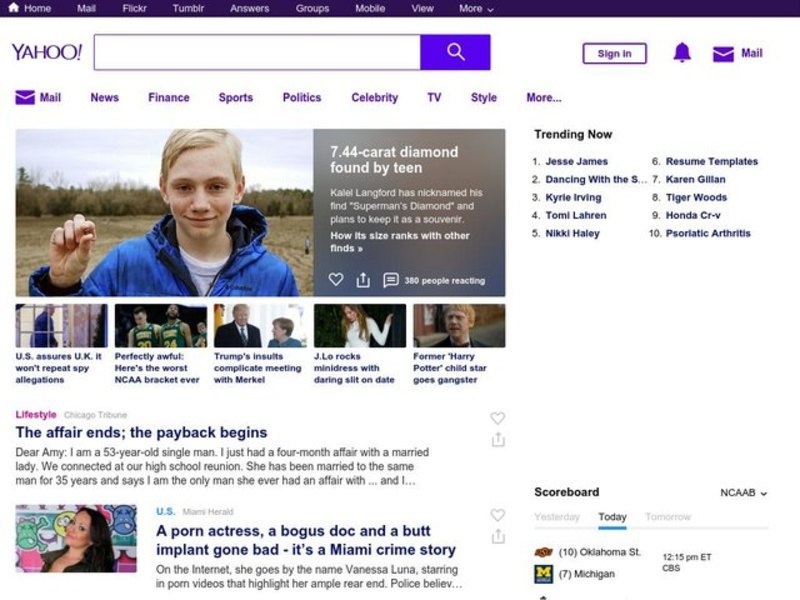800x600 pixels.
Task: Share the 'affair ends' Lifestyle article
Action: [497, 440]
